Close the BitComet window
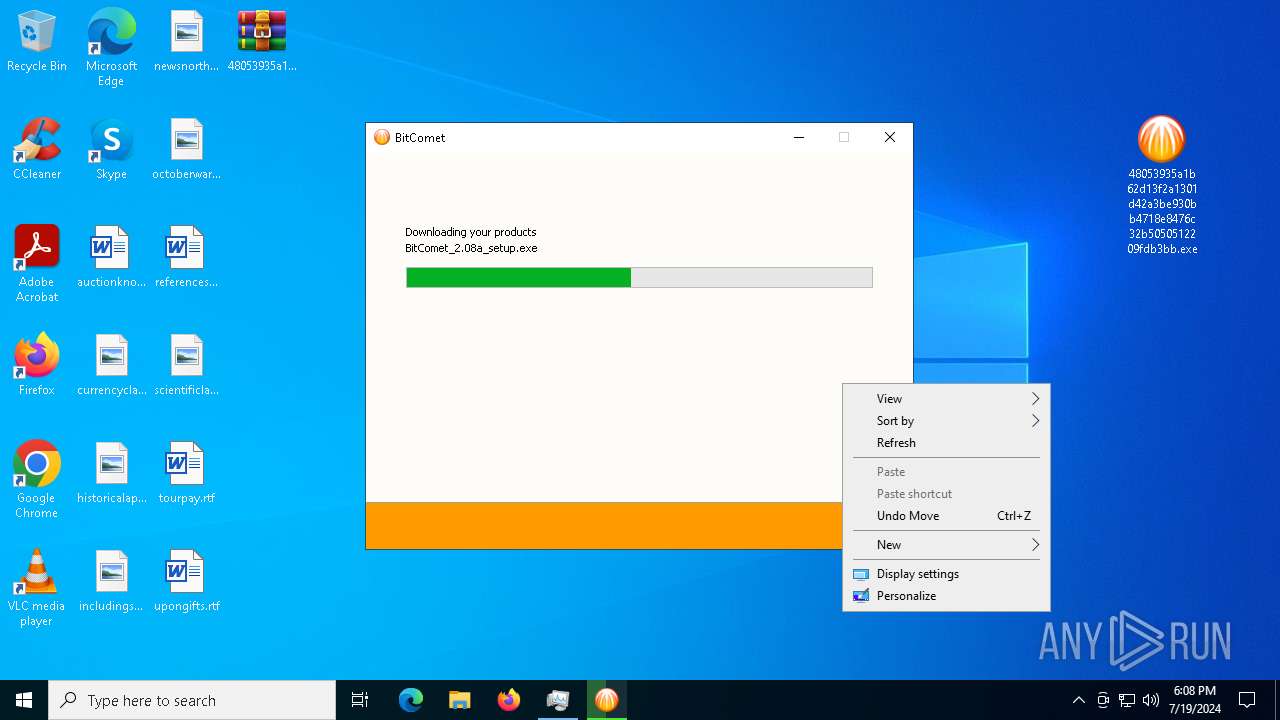This screenshot has width=1280, height=720. [x=890, y=138]
